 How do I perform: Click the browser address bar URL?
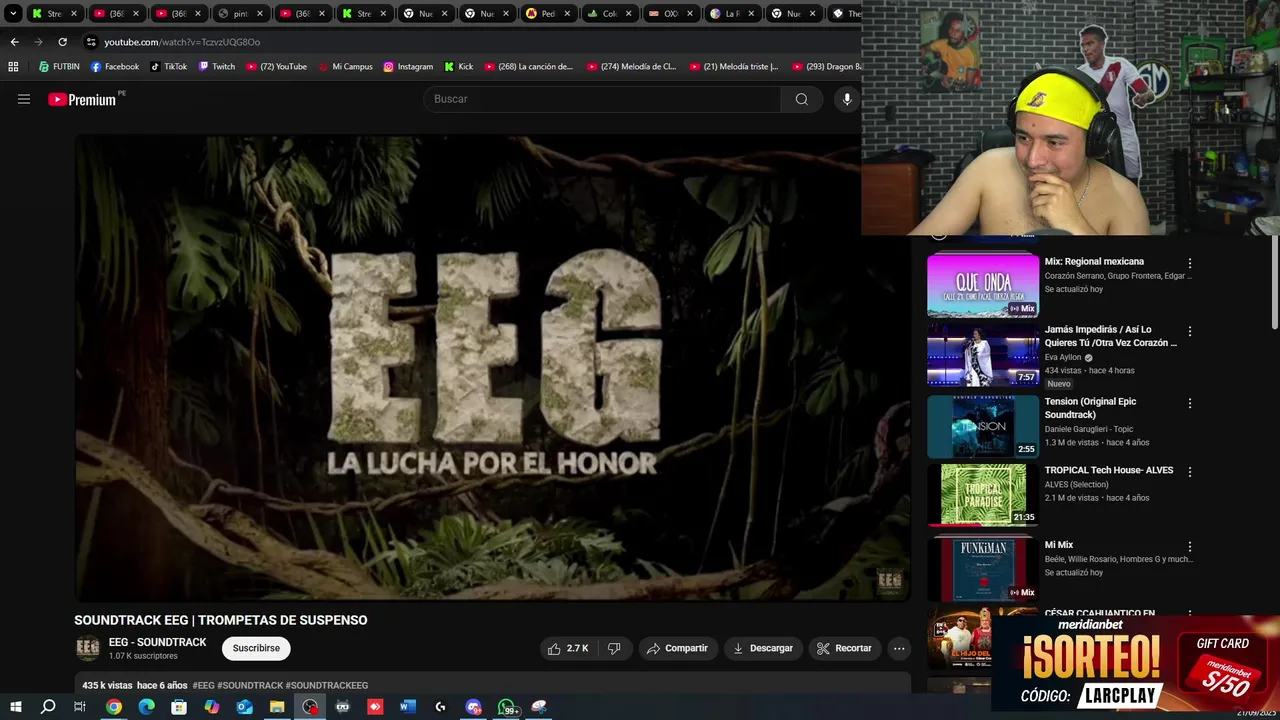pyautogui.click(x=182, y=42)
